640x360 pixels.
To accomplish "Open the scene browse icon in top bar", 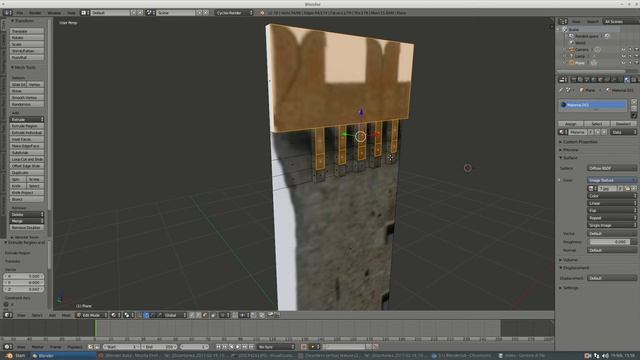I will pos(150,13).
